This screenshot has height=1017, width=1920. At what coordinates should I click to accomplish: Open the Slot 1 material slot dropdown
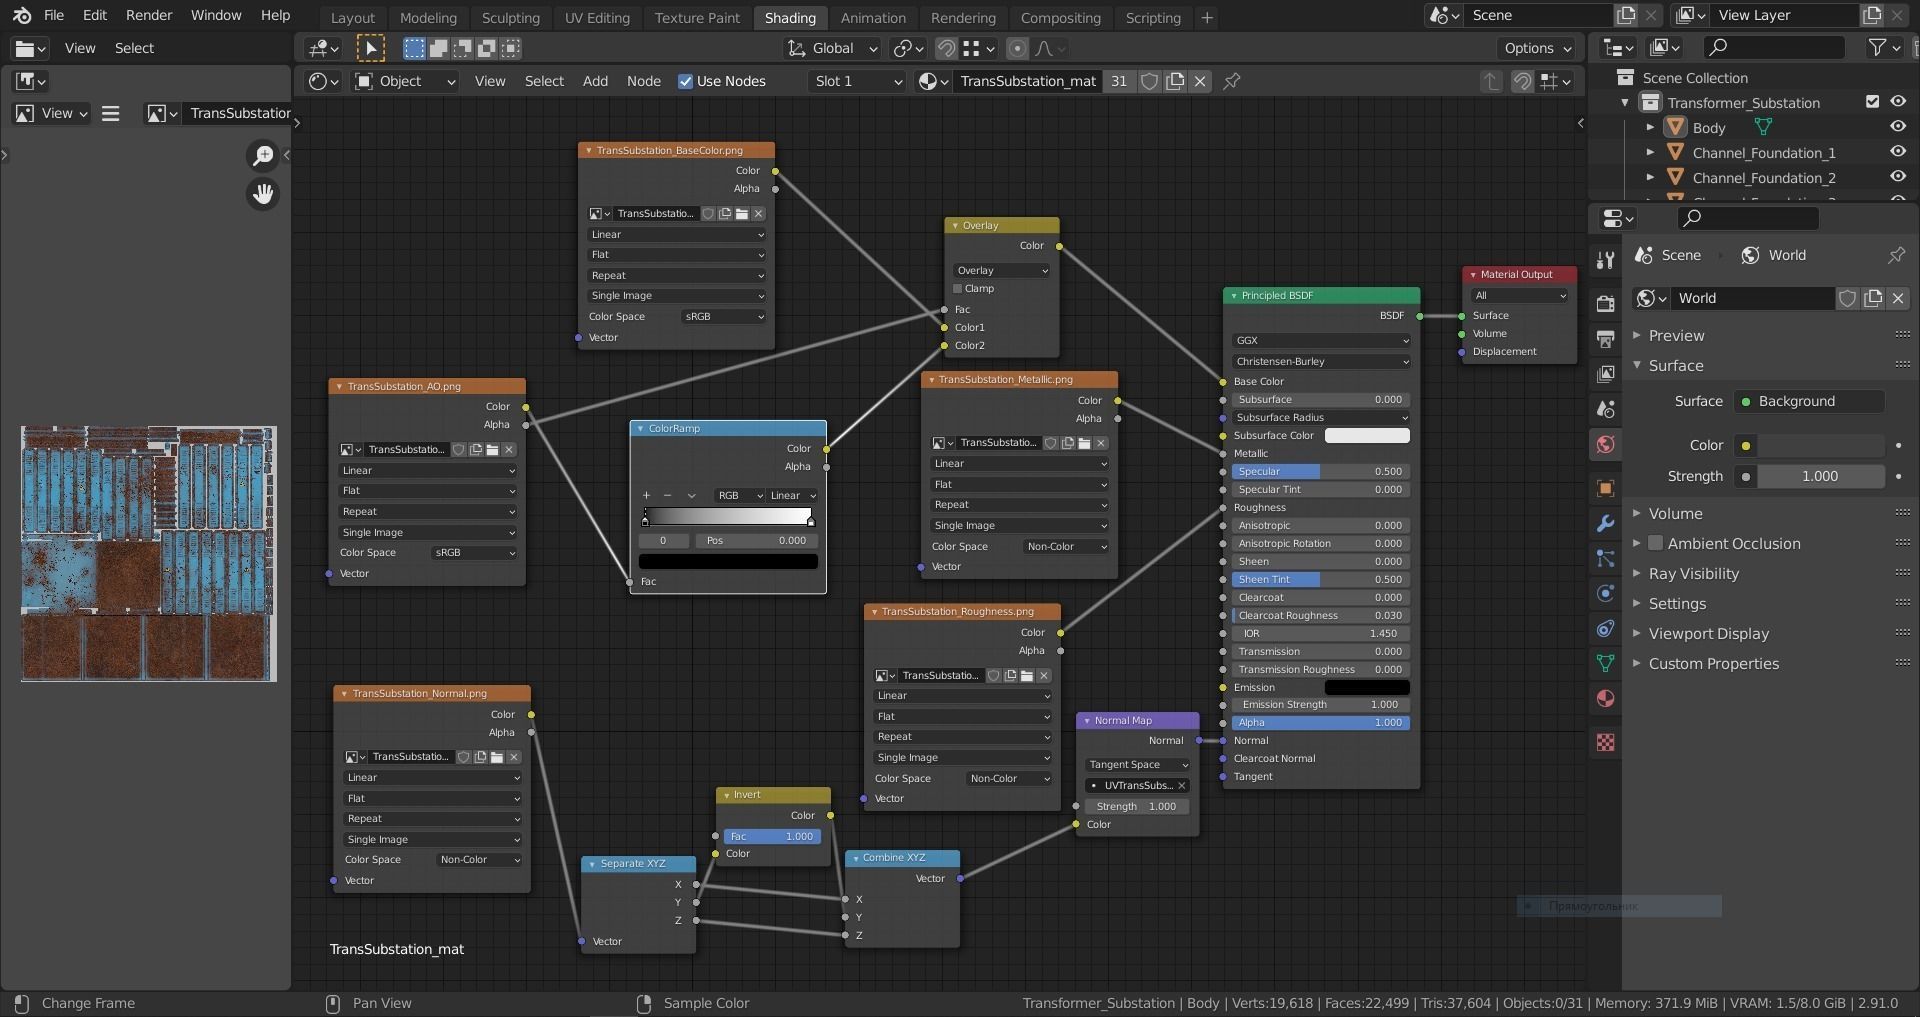(x=857, y=81)
